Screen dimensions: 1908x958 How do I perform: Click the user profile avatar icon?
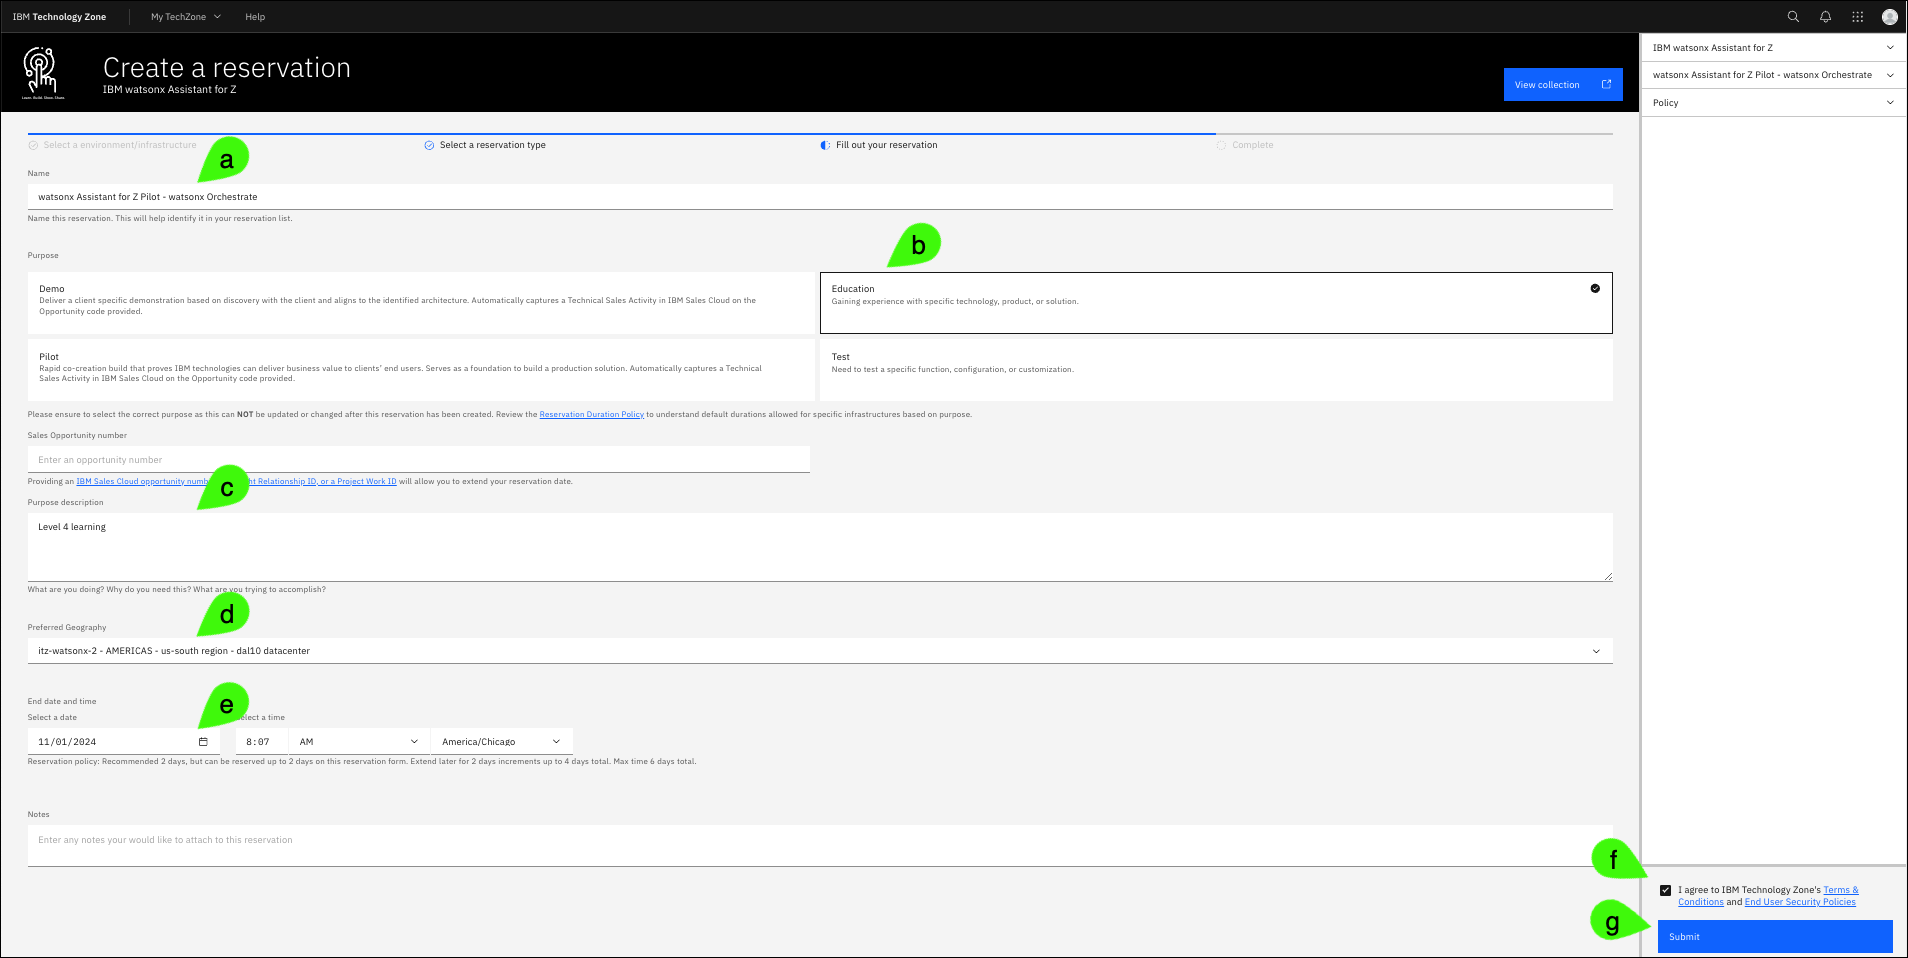1889,17
